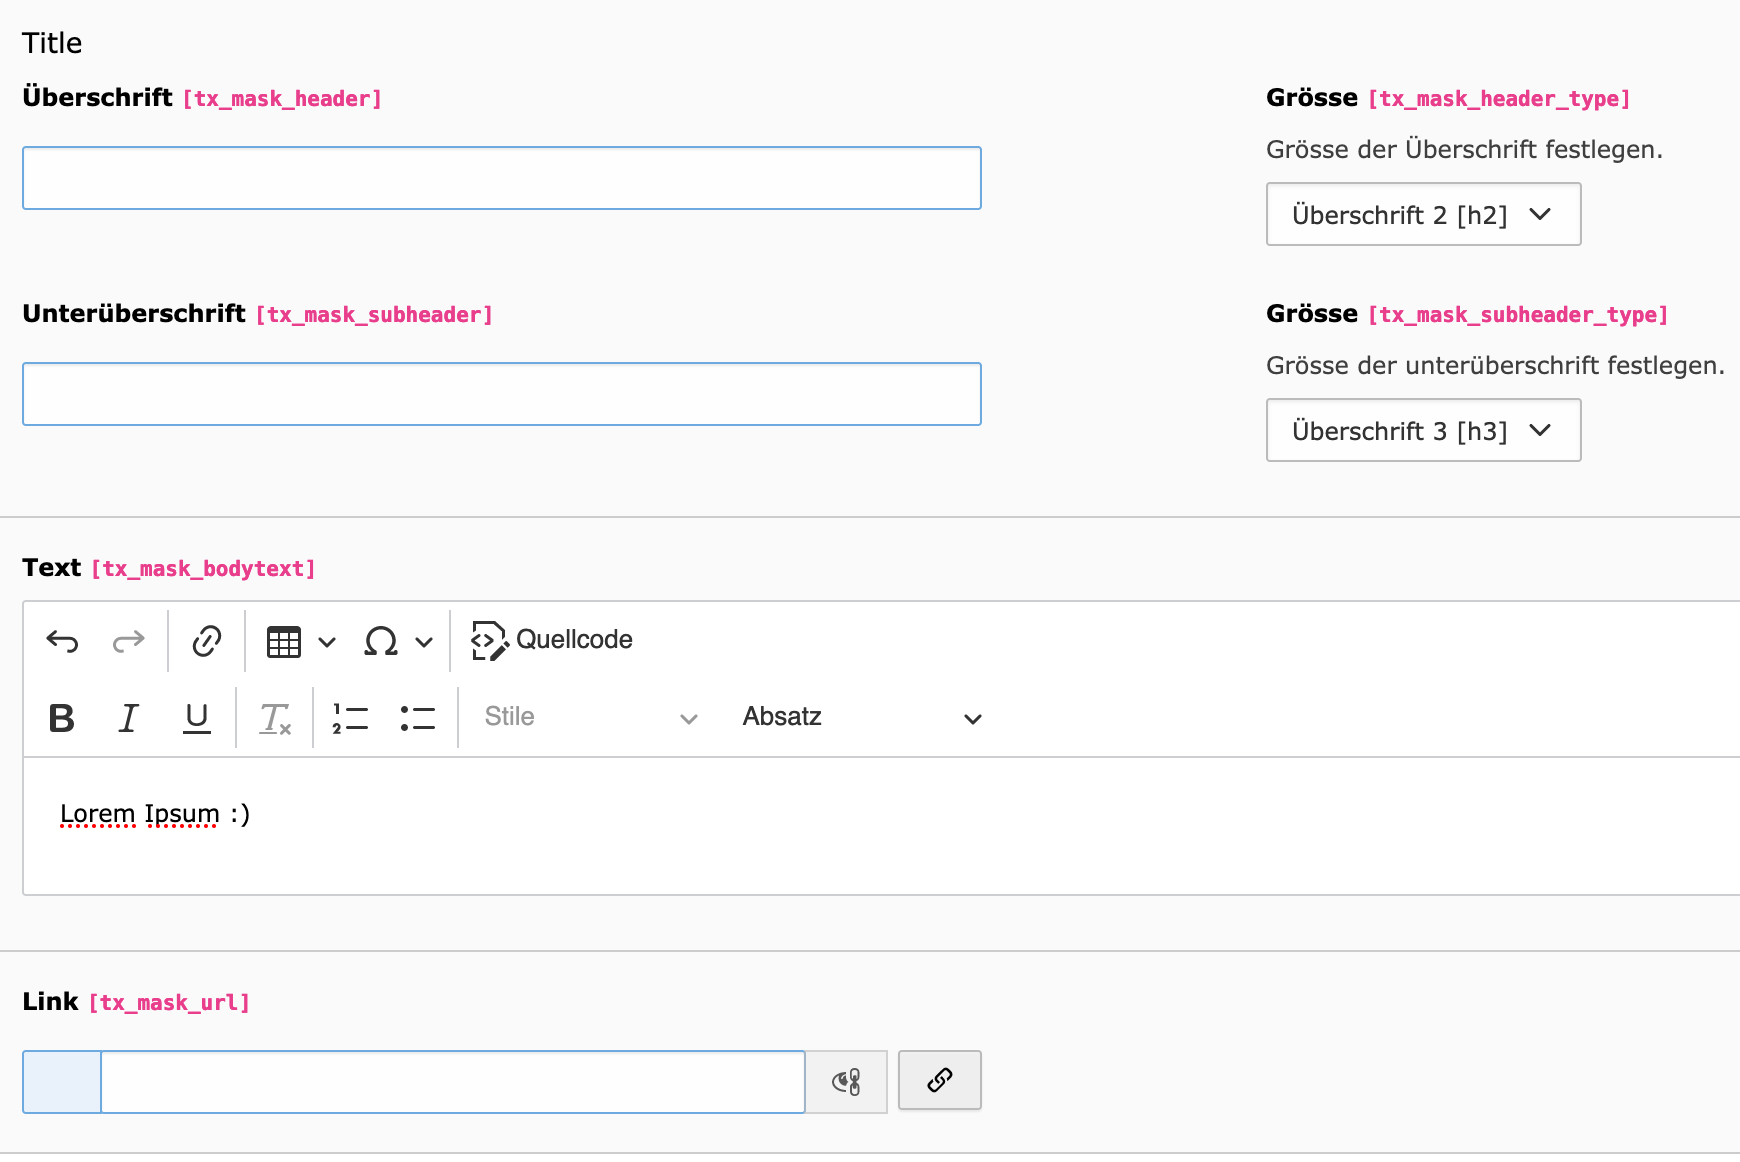Toggle underline formatting

tap(197, 718)
